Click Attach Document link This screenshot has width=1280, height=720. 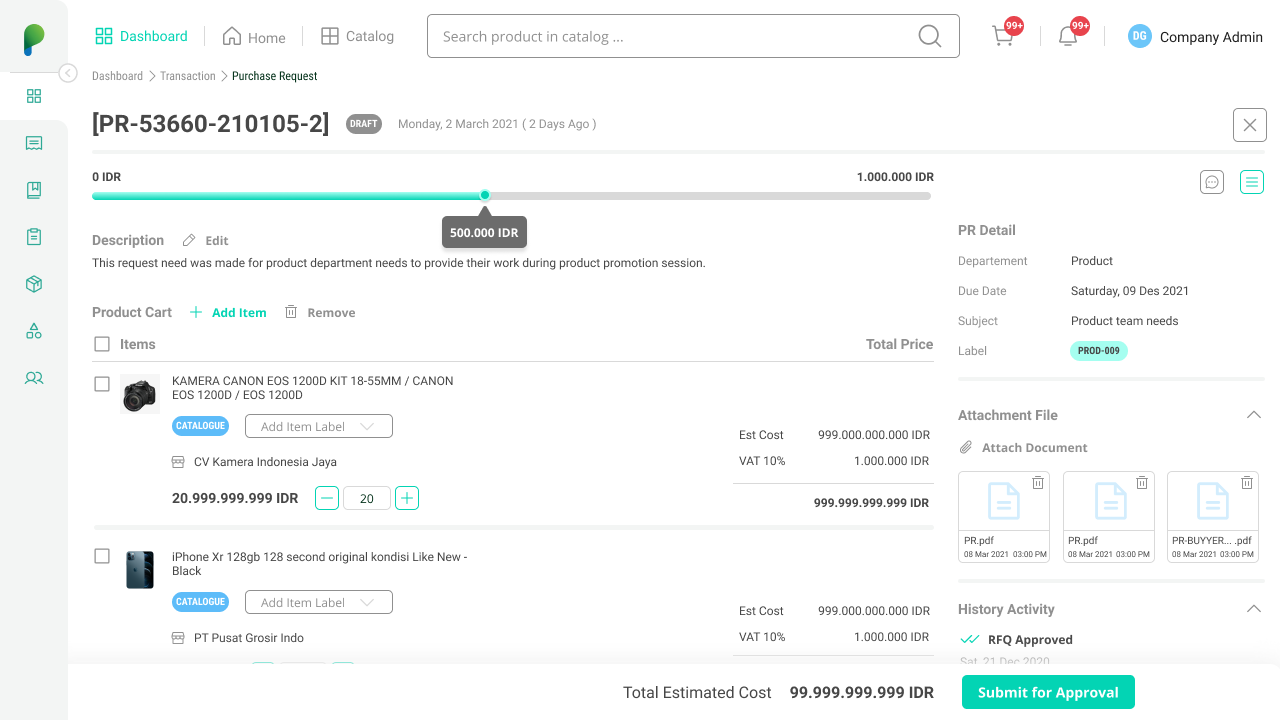(1023, 448)
